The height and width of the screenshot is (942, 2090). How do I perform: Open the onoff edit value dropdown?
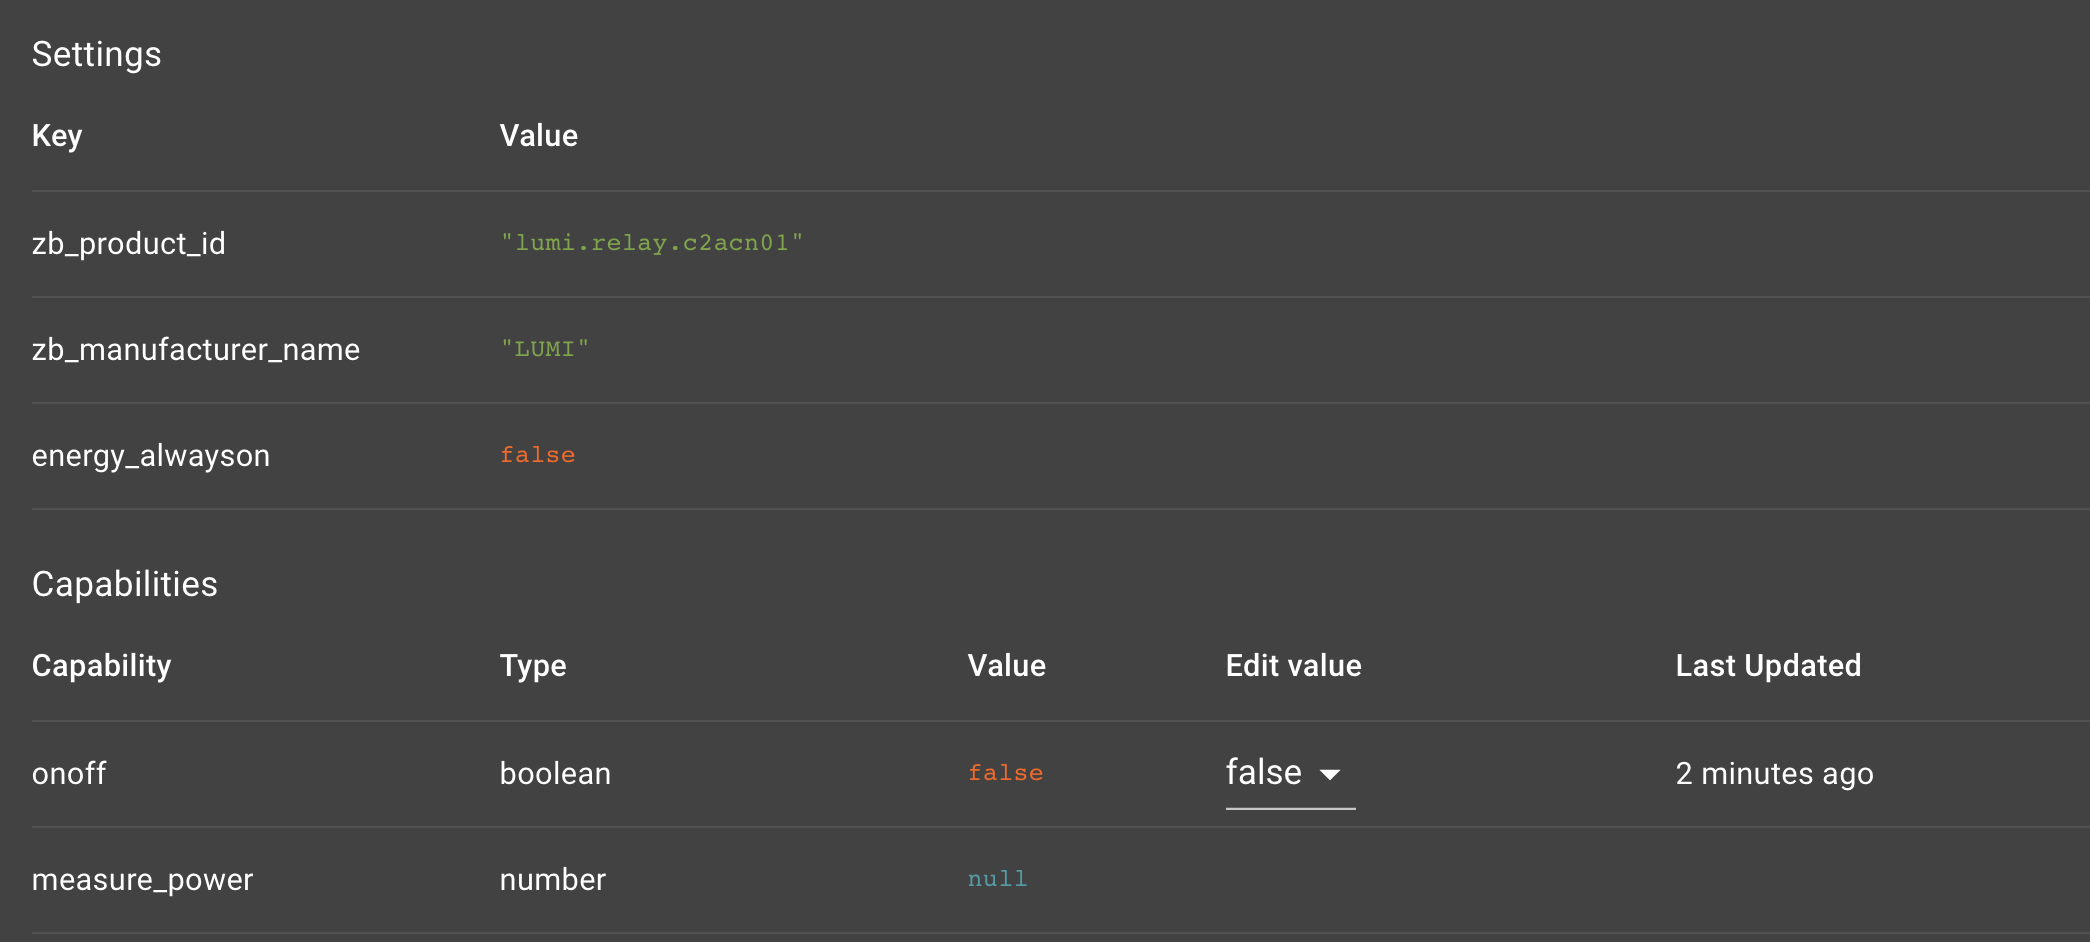click(x=1289, y=773)
